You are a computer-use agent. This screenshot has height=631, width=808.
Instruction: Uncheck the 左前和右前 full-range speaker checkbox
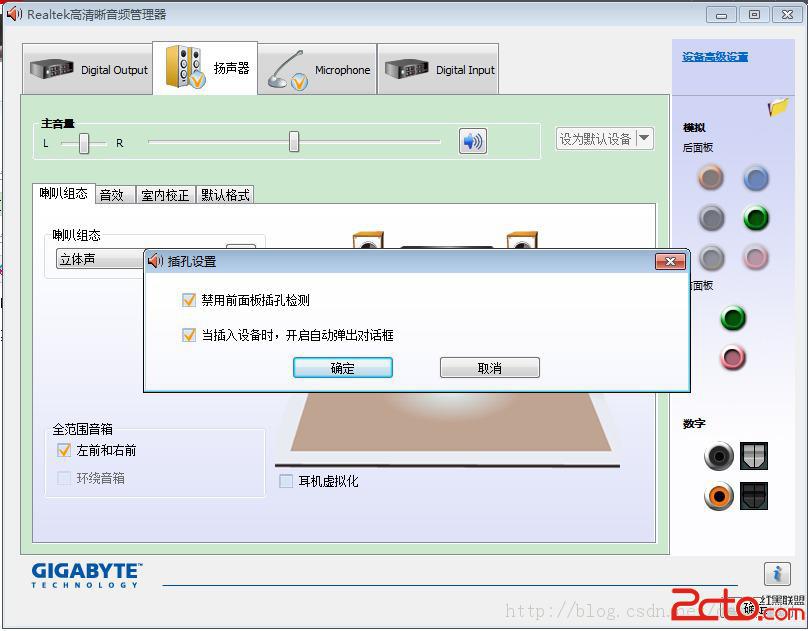coord(65,450)
